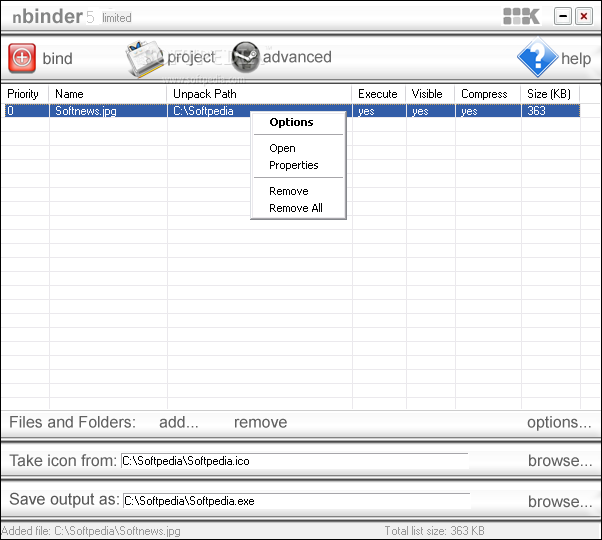Click the Size (KB) column header
Screen dimensions: 602x540
coord(549,94)
